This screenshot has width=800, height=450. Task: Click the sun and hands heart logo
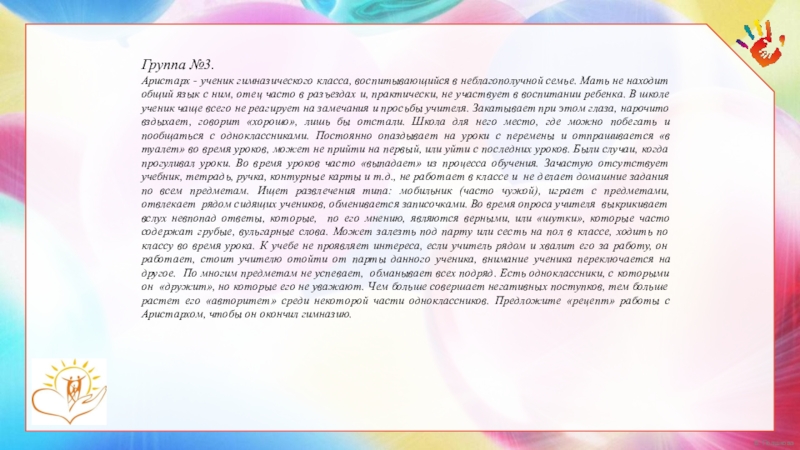click(69, 391)
